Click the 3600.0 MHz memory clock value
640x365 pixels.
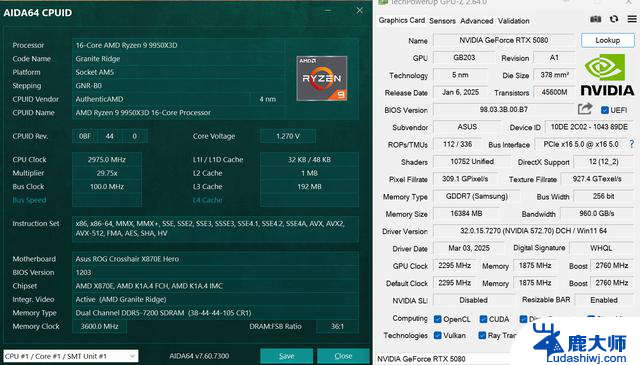point(100,326)
